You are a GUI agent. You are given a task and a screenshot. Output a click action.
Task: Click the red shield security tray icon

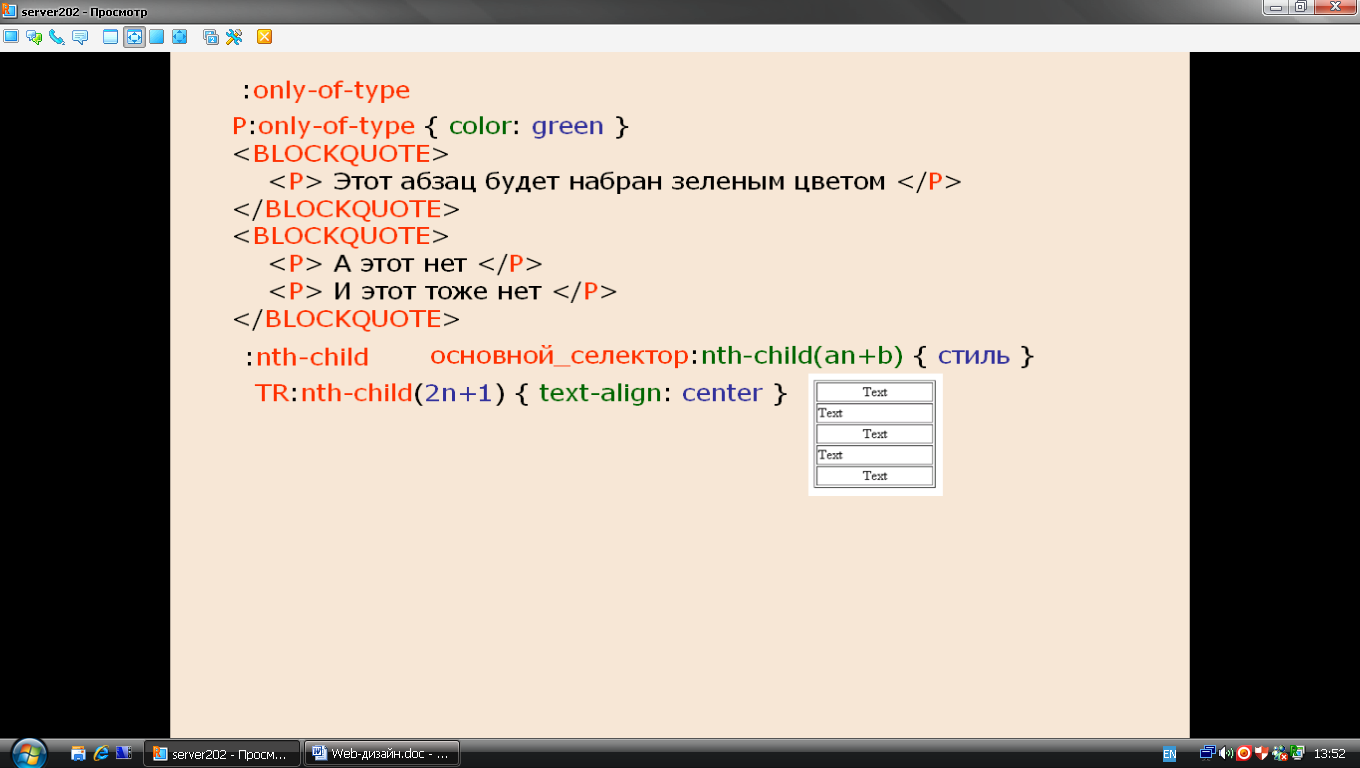tap(1262, 753)
